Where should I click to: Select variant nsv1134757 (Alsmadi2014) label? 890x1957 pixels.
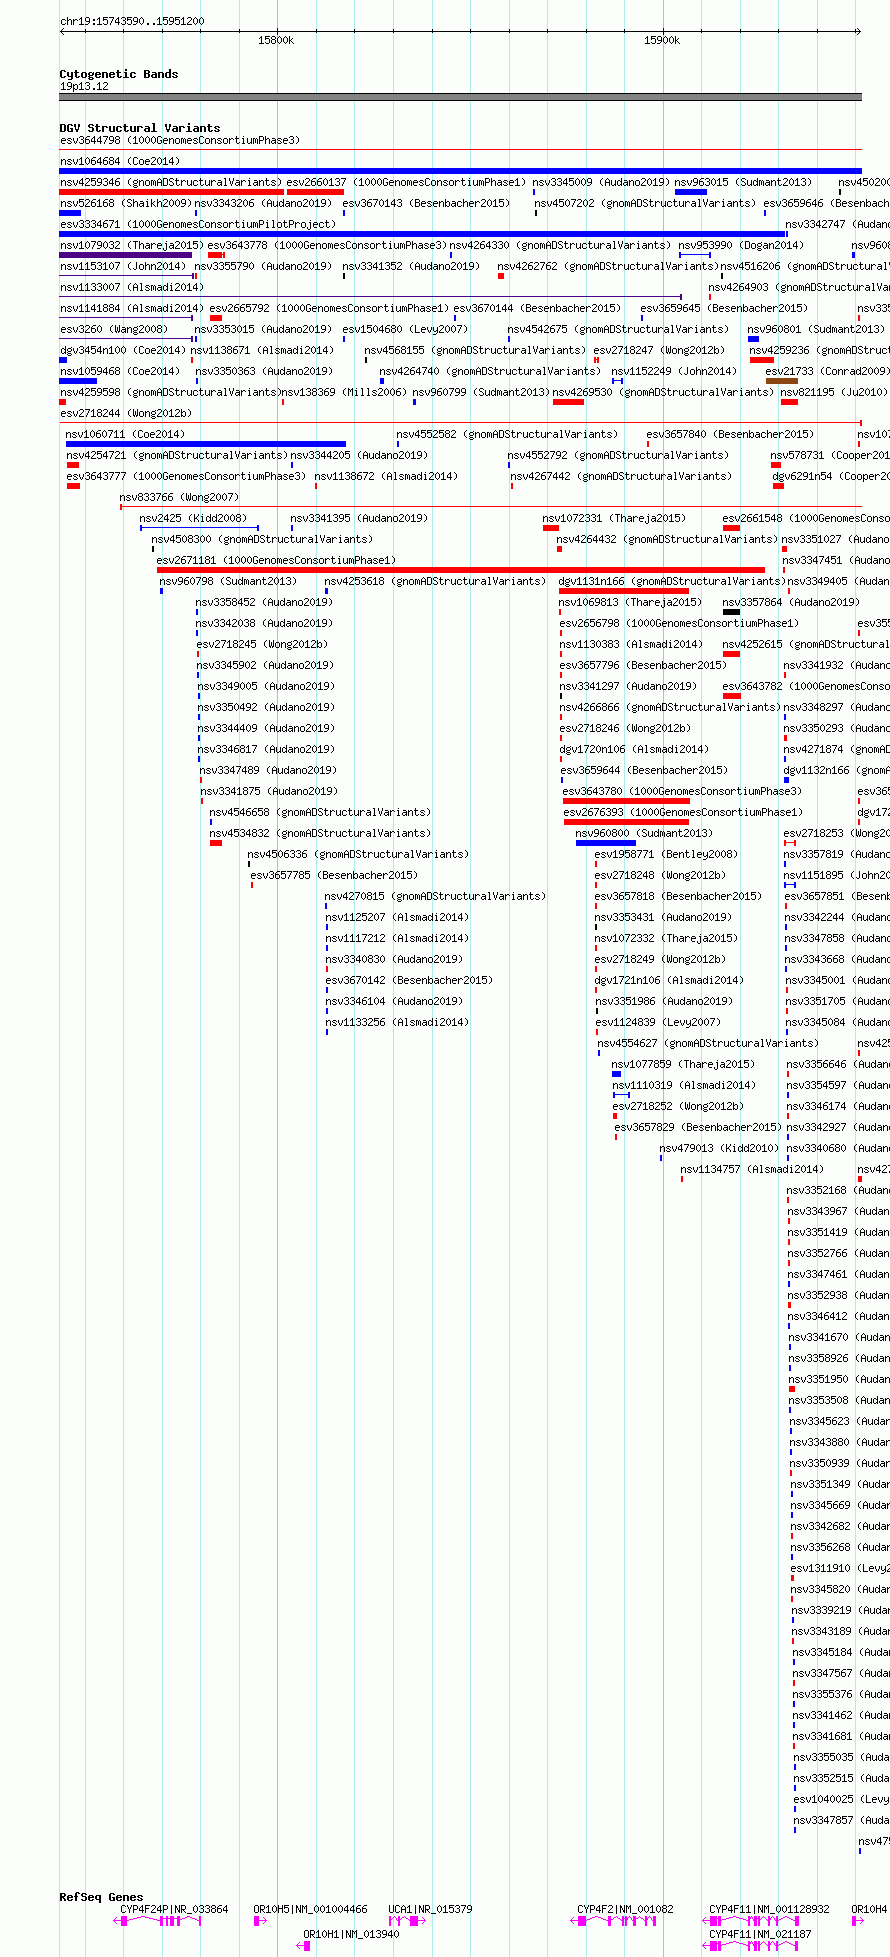(x=753, y=1169)
